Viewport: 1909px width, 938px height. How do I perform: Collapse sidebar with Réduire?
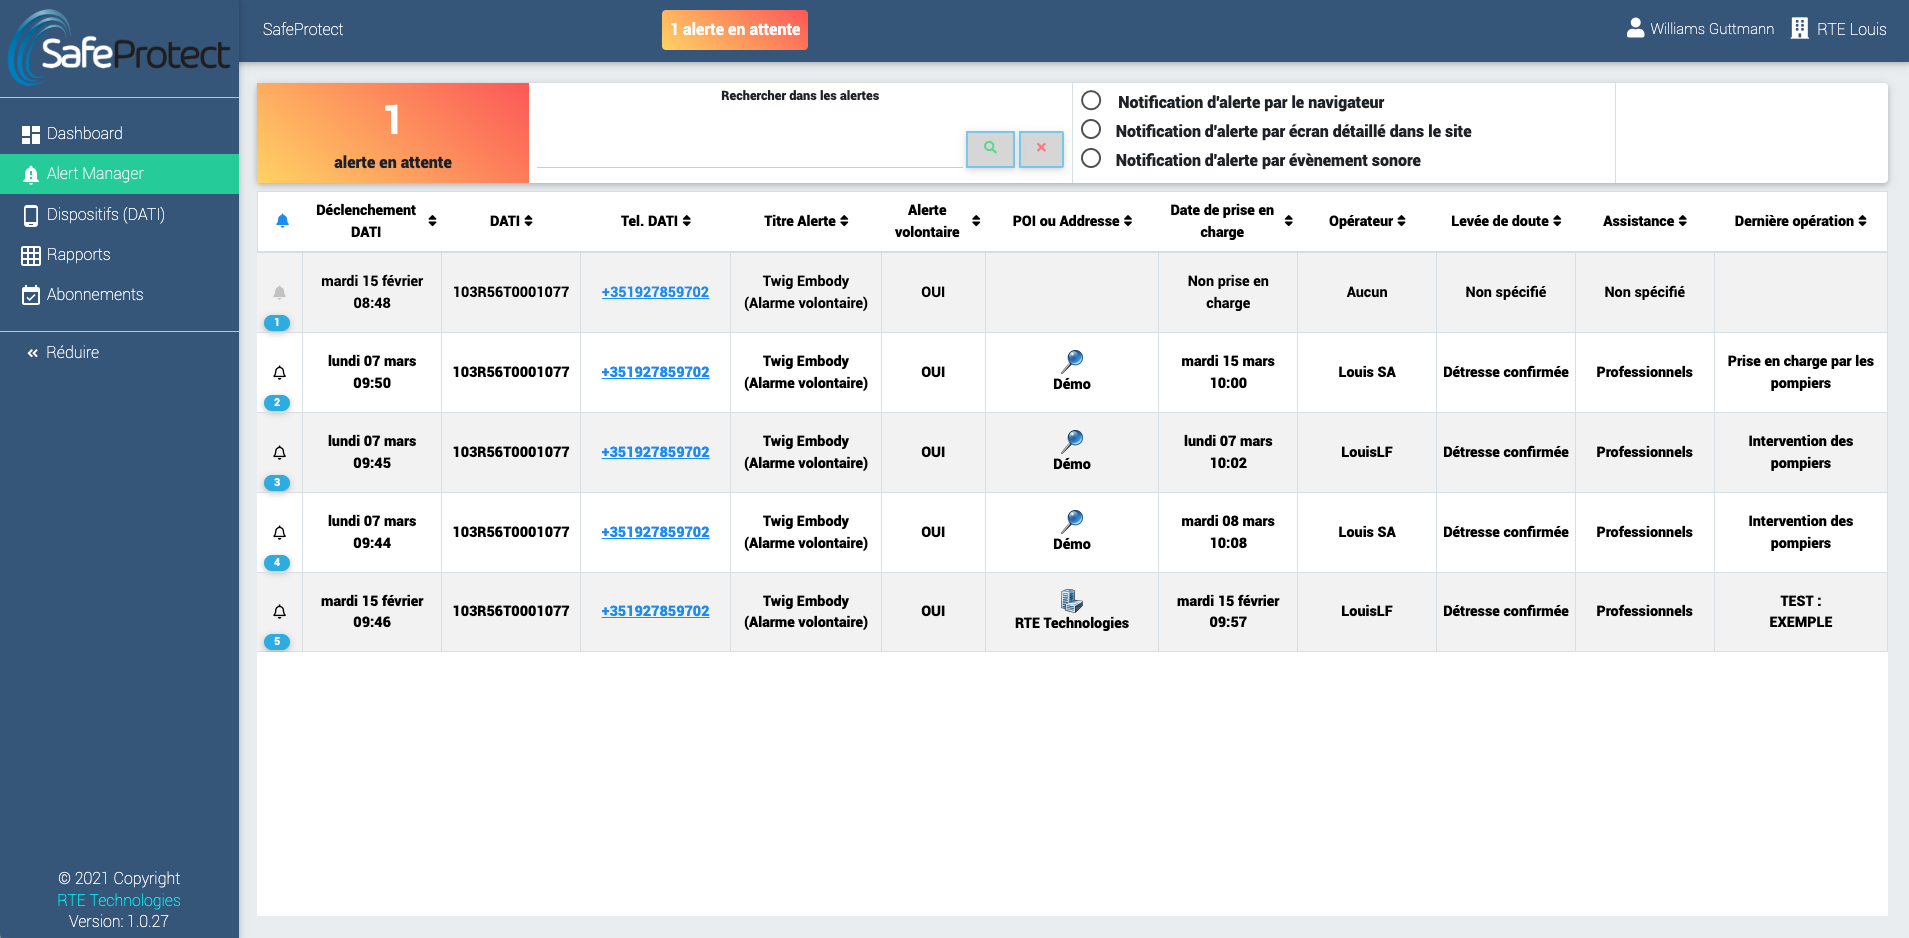[x=63, y=352]
